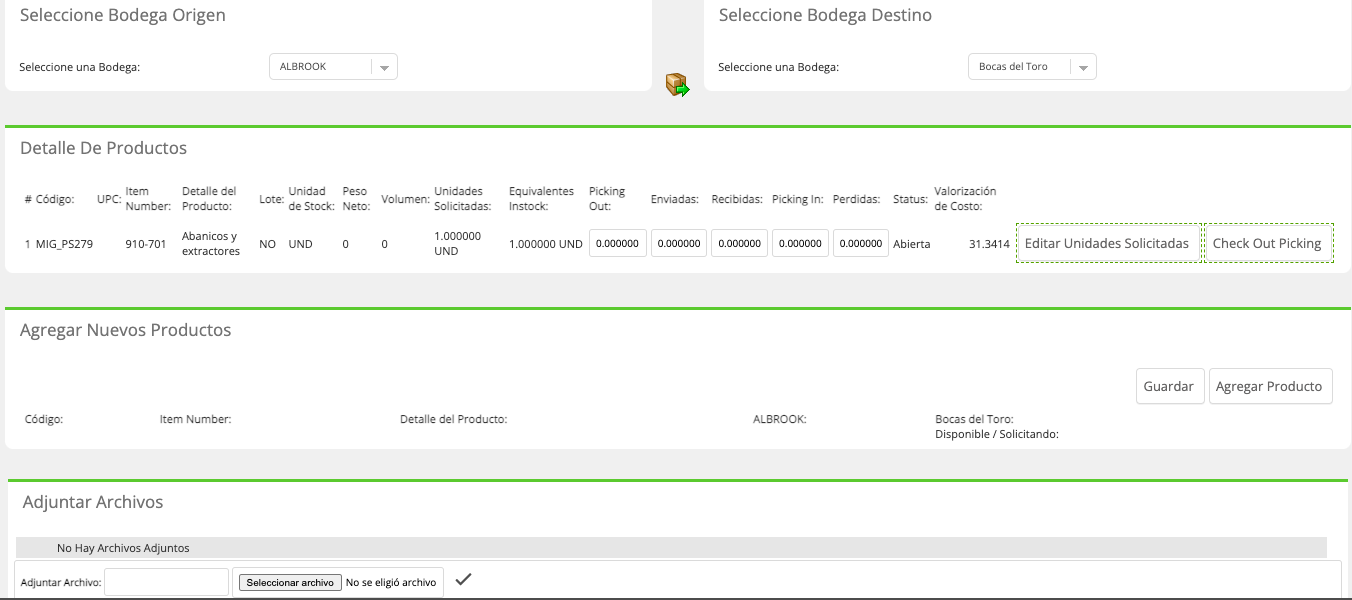The width and height of the screenshot is (1352, 600).
Task: Click the Disponible / Solicitando label
Action: tap(997, 434)
